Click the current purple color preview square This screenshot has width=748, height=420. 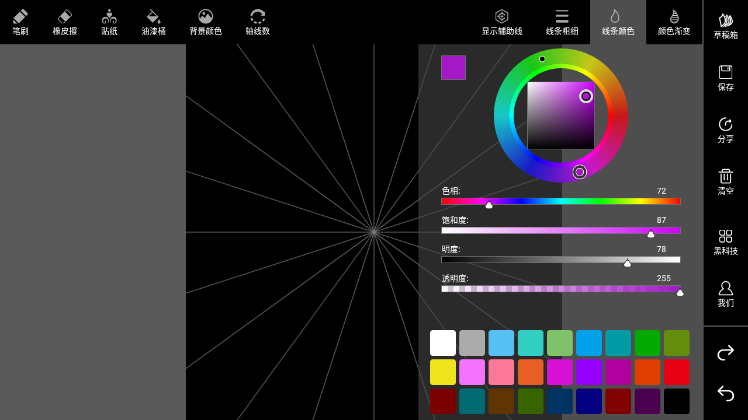click(453, 67)
